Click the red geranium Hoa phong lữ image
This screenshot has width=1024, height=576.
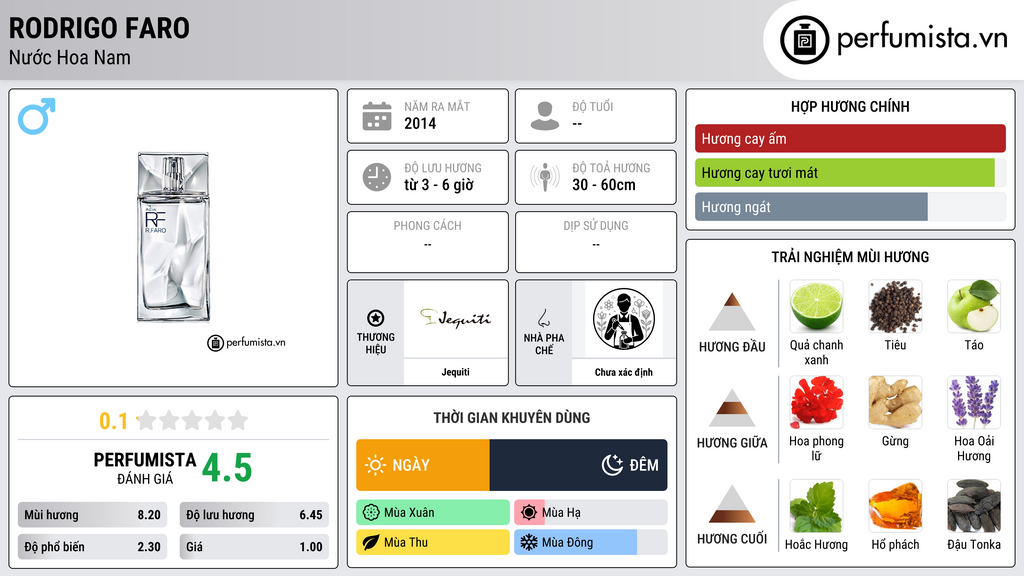click(x=816, y=402)
